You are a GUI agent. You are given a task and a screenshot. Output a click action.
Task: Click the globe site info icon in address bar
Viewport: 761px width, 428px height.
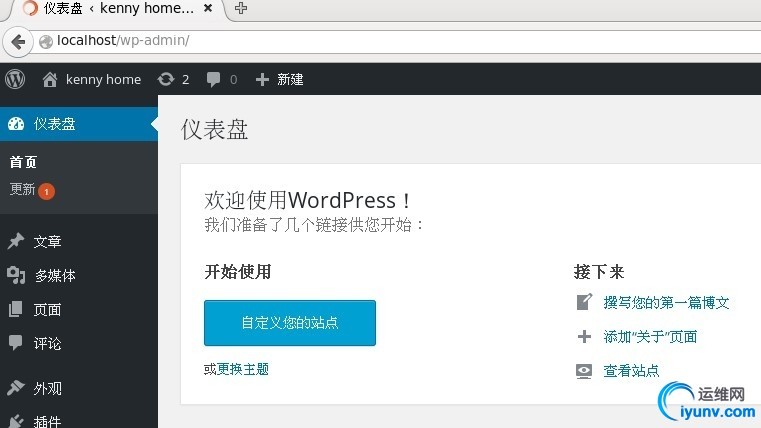46,42
